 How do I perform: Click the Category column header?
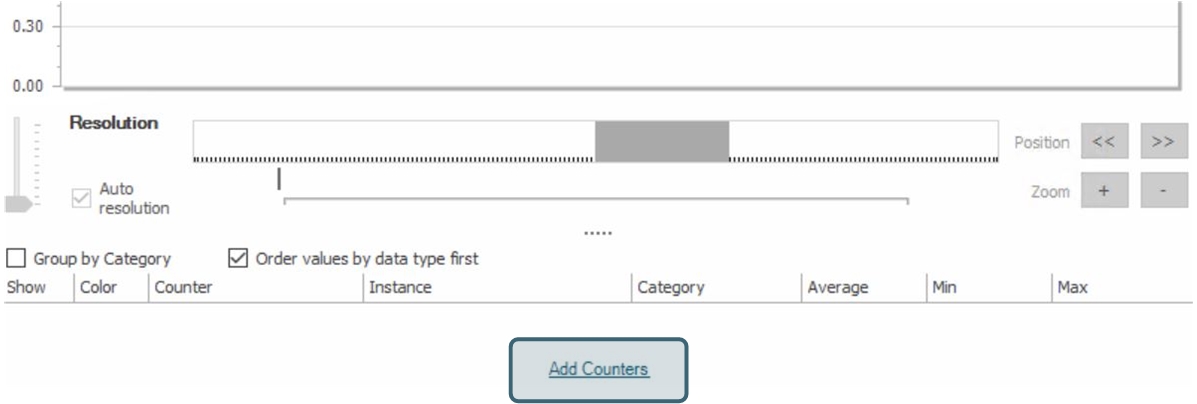tap(672, 288)
